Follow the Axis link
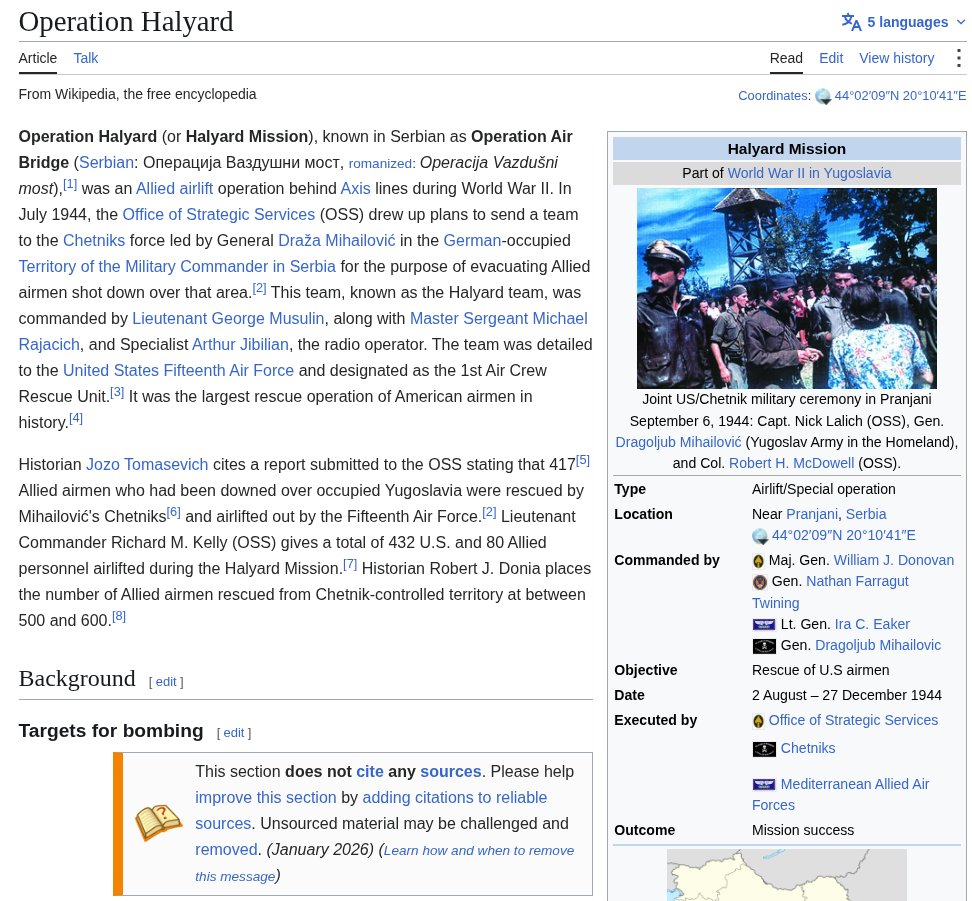 355,189
